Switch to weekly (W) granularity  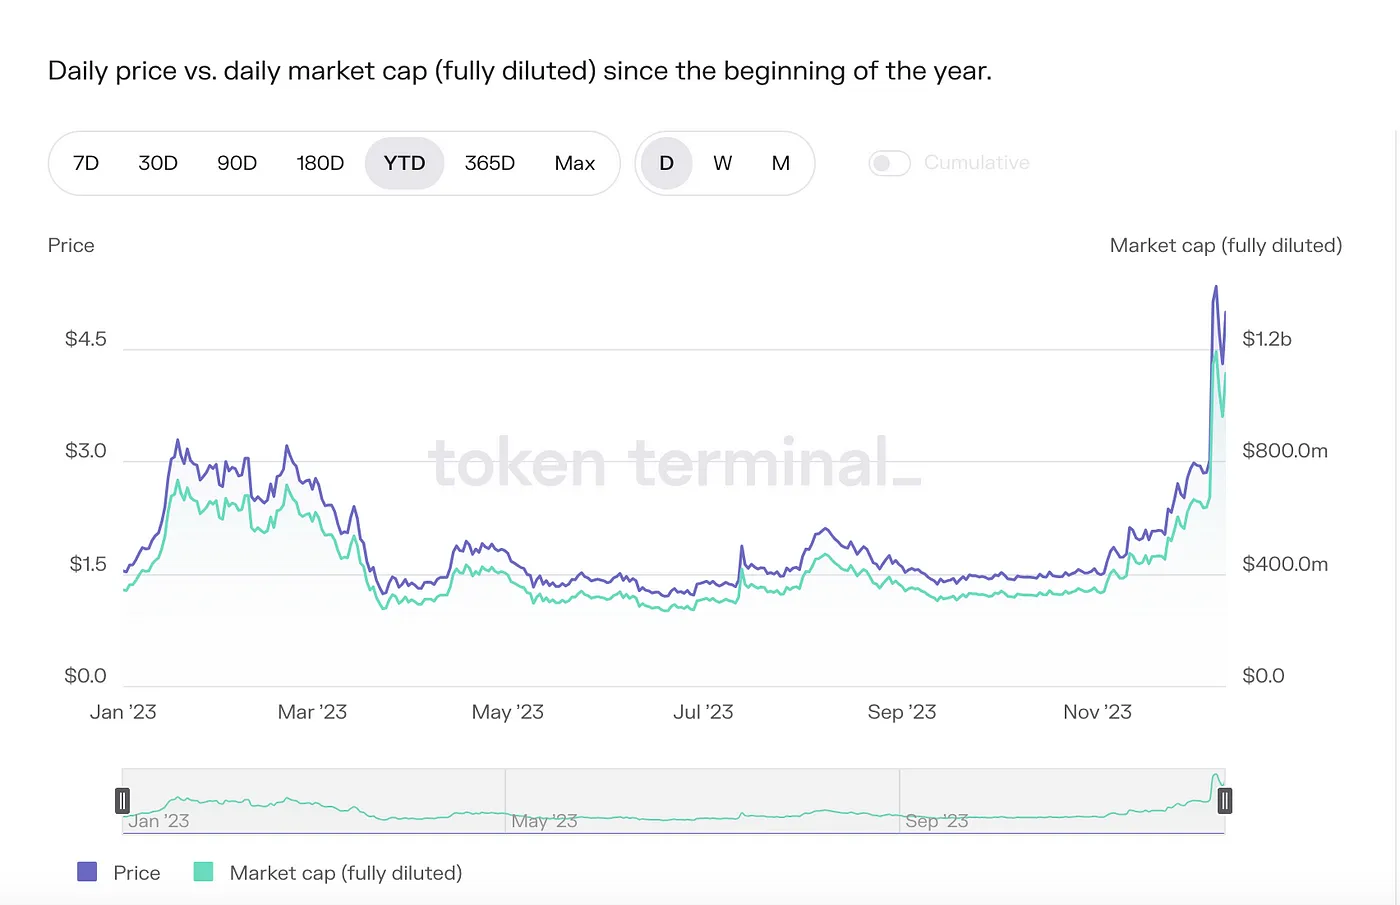pos(722,163)
